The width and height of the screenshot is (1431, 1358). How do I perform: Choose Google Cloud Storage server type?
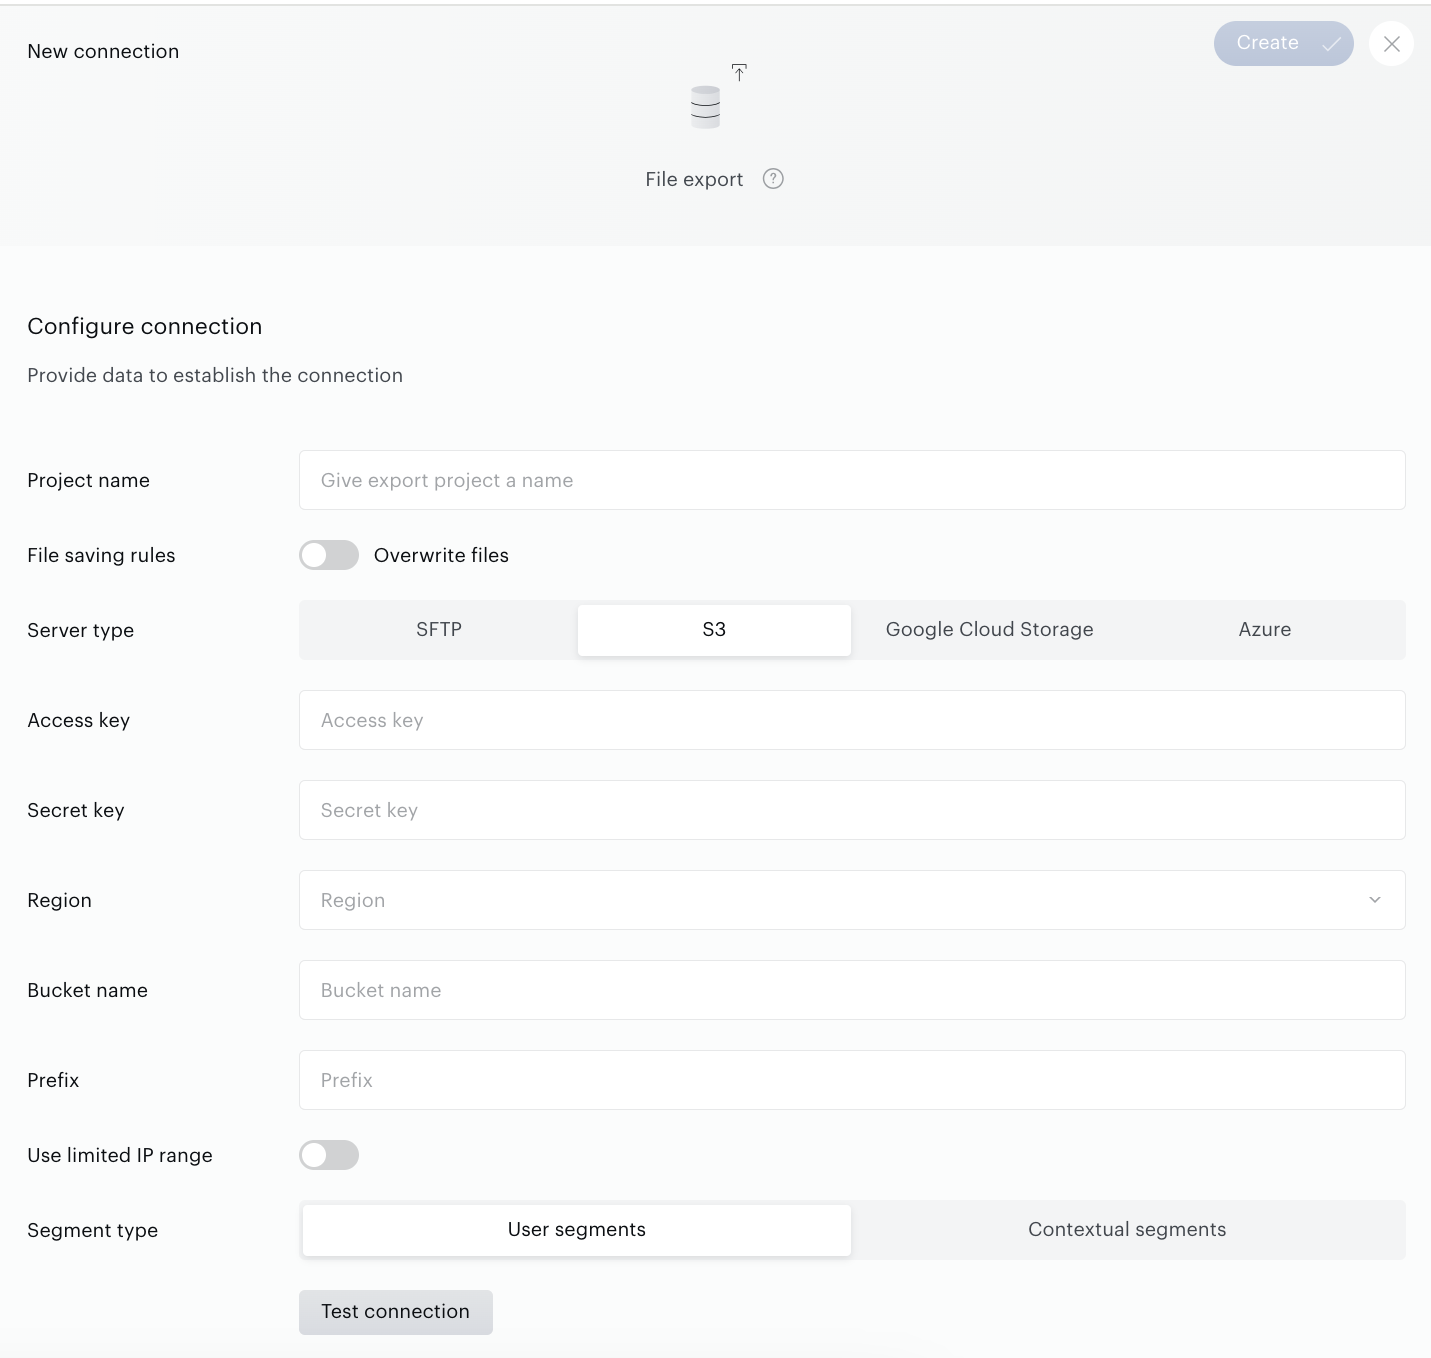(x=989, y=630)
